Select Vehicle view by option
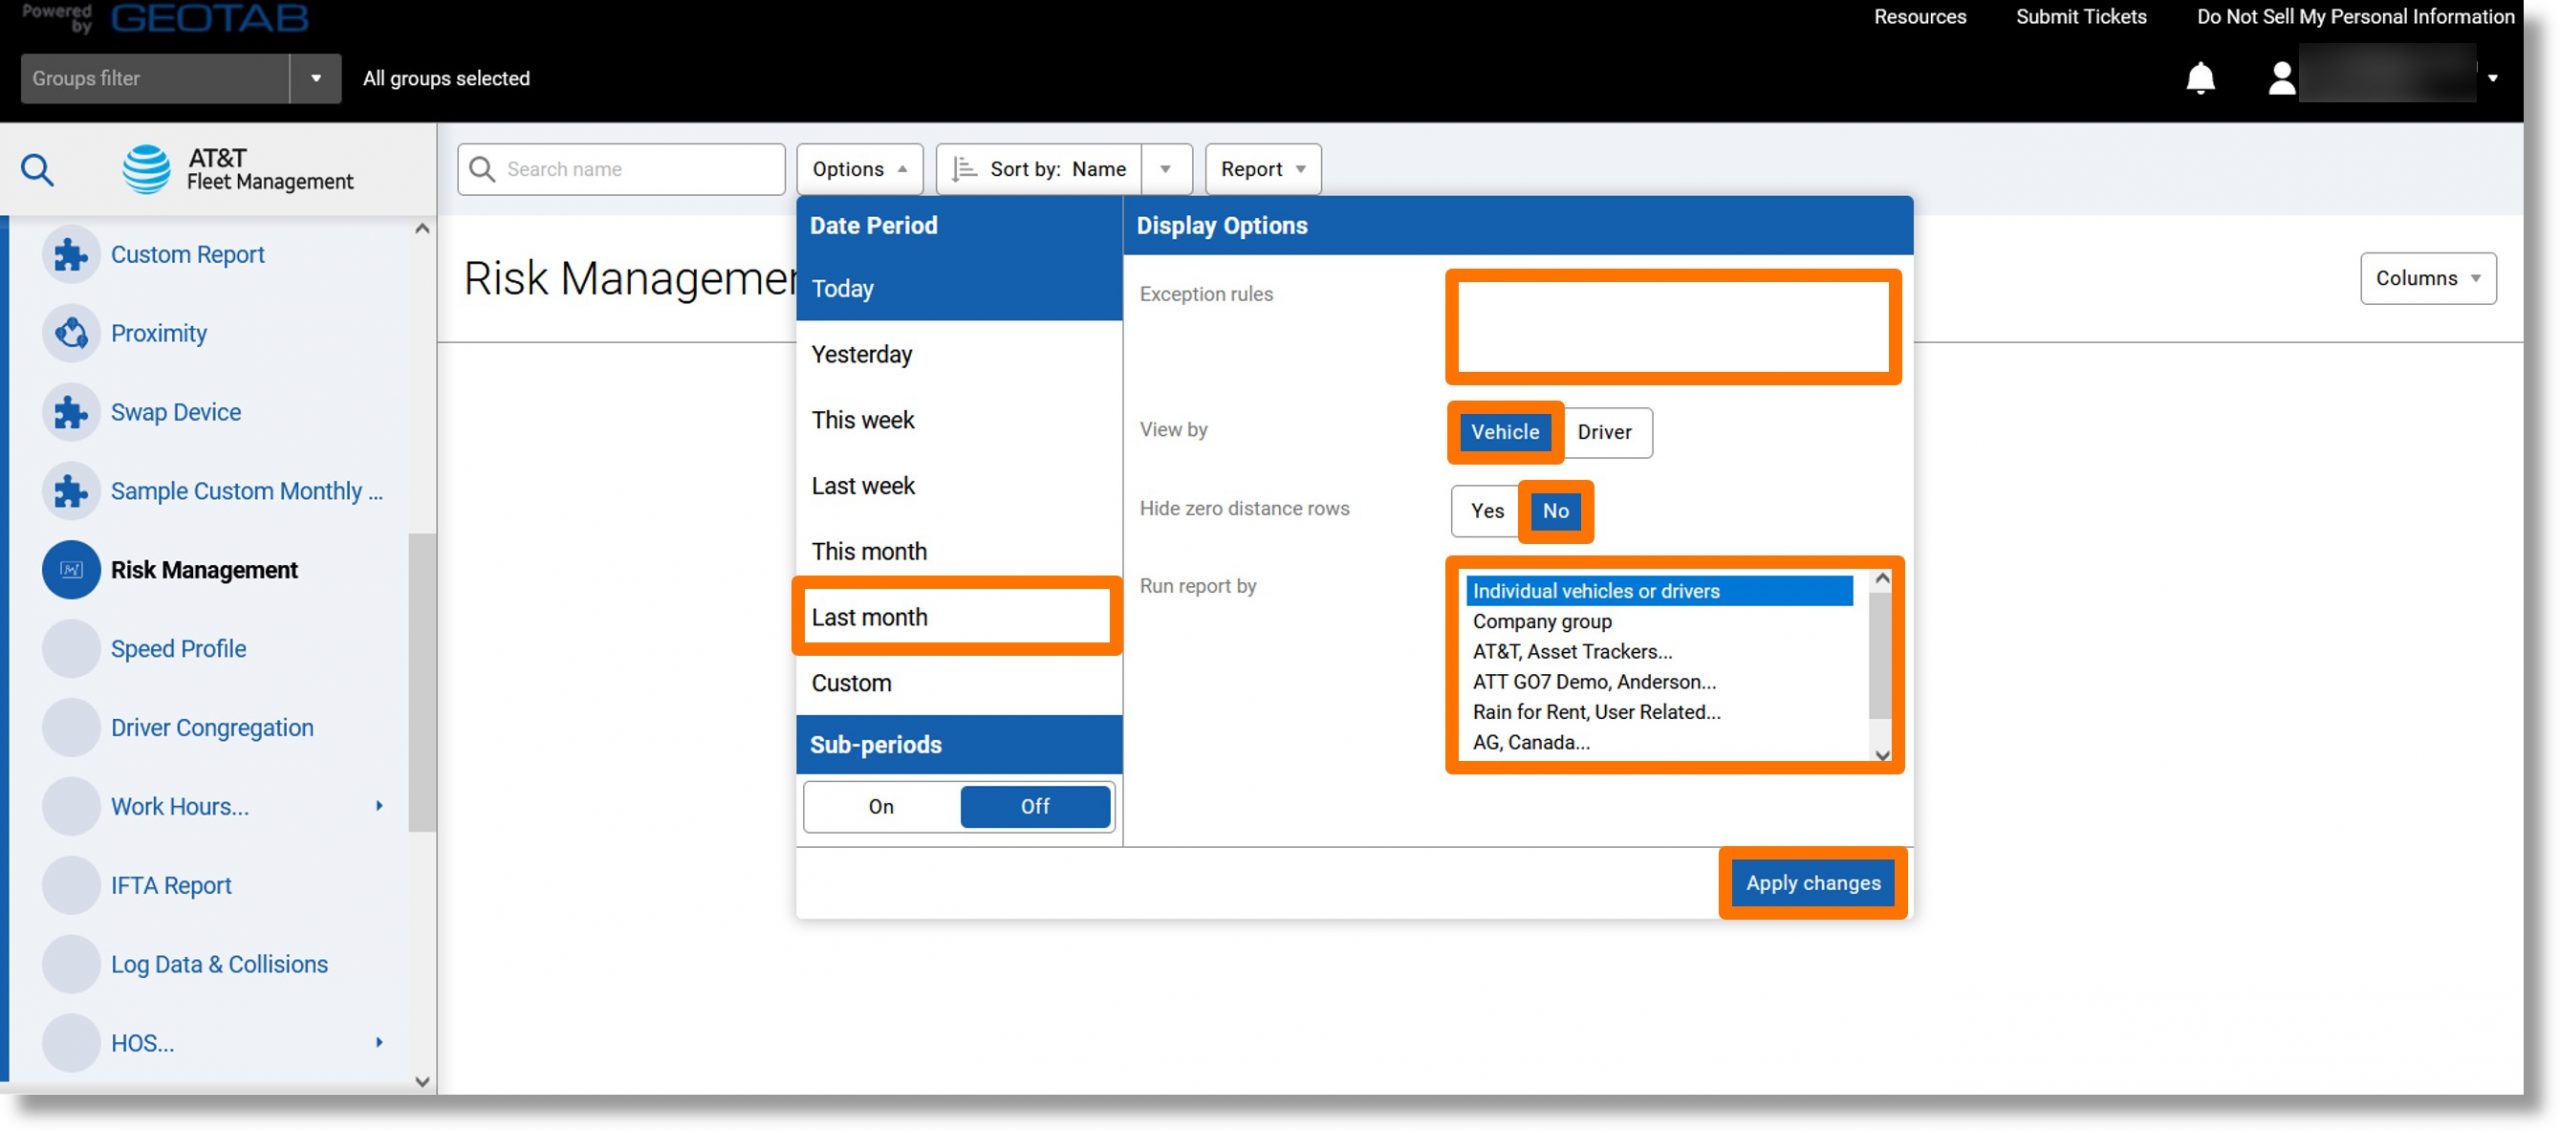 coord(1504,432)
